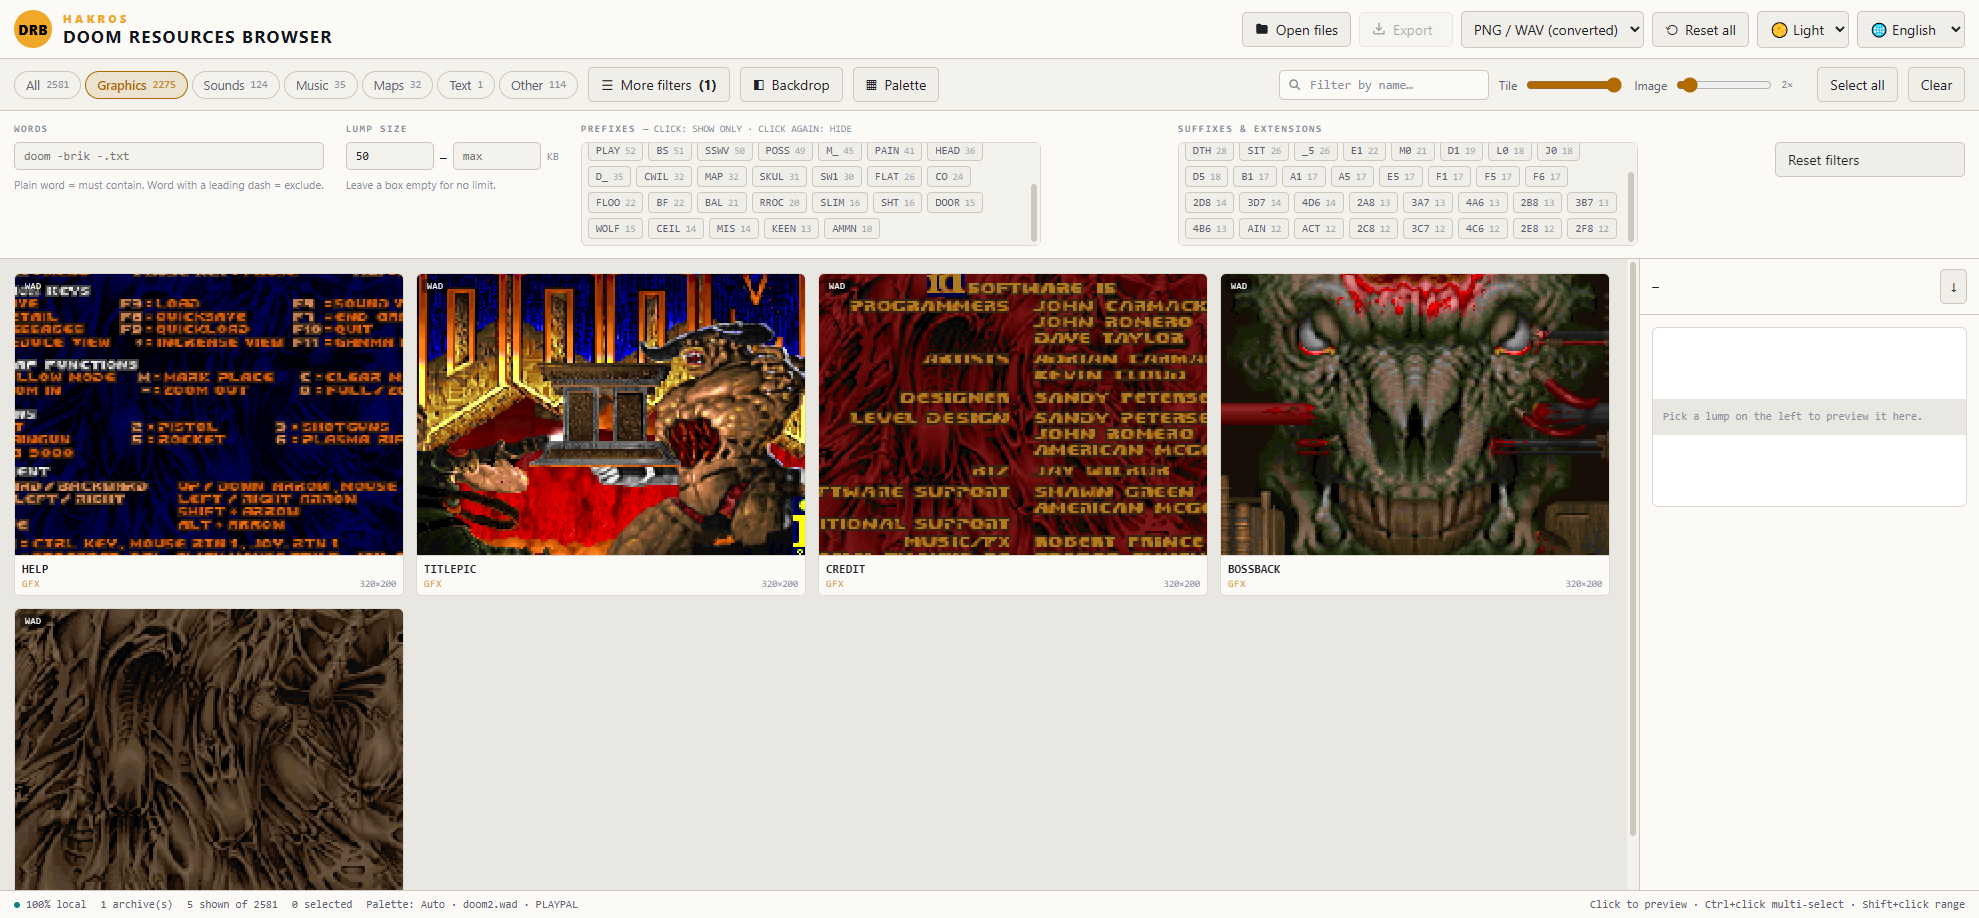Image resolution: width=1979 pixels, height=918 pixels.
Task: Switch to the Sounds category
Action: [x=235, y=85]
